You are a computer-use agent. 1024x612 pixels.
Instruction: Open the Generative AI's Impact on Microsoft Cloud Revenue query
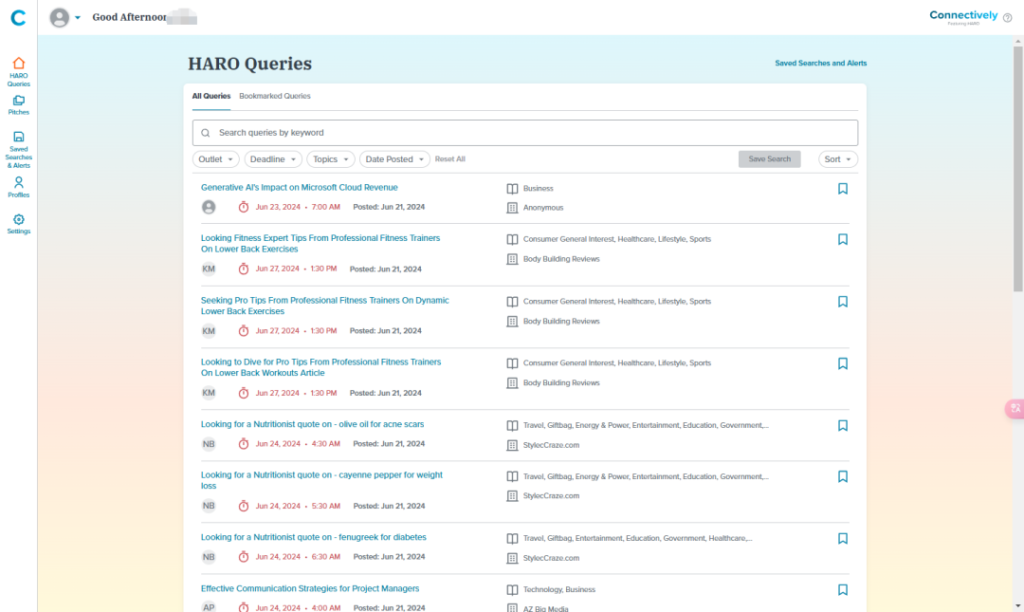point(299,187)
